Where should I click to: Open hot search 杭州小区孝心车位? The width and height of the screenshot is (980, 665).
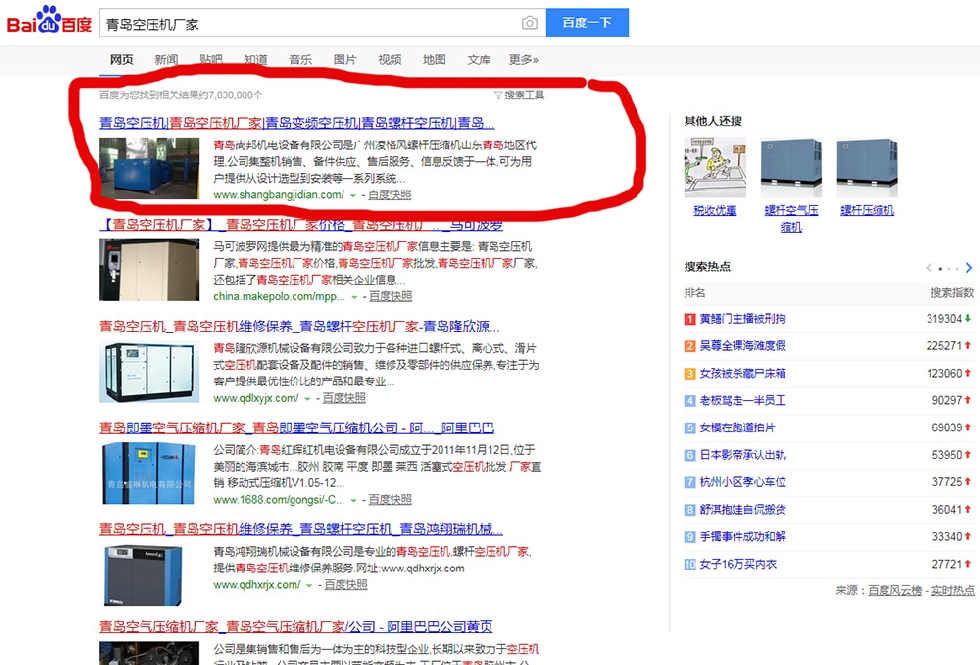[x=742, y=482]
